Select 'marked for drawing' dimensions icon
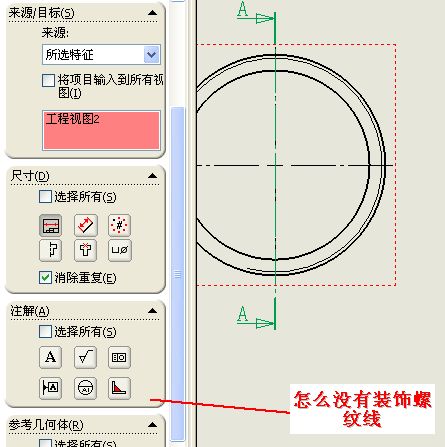The height and width of the screenshot is (447, 445). [51, 226]
